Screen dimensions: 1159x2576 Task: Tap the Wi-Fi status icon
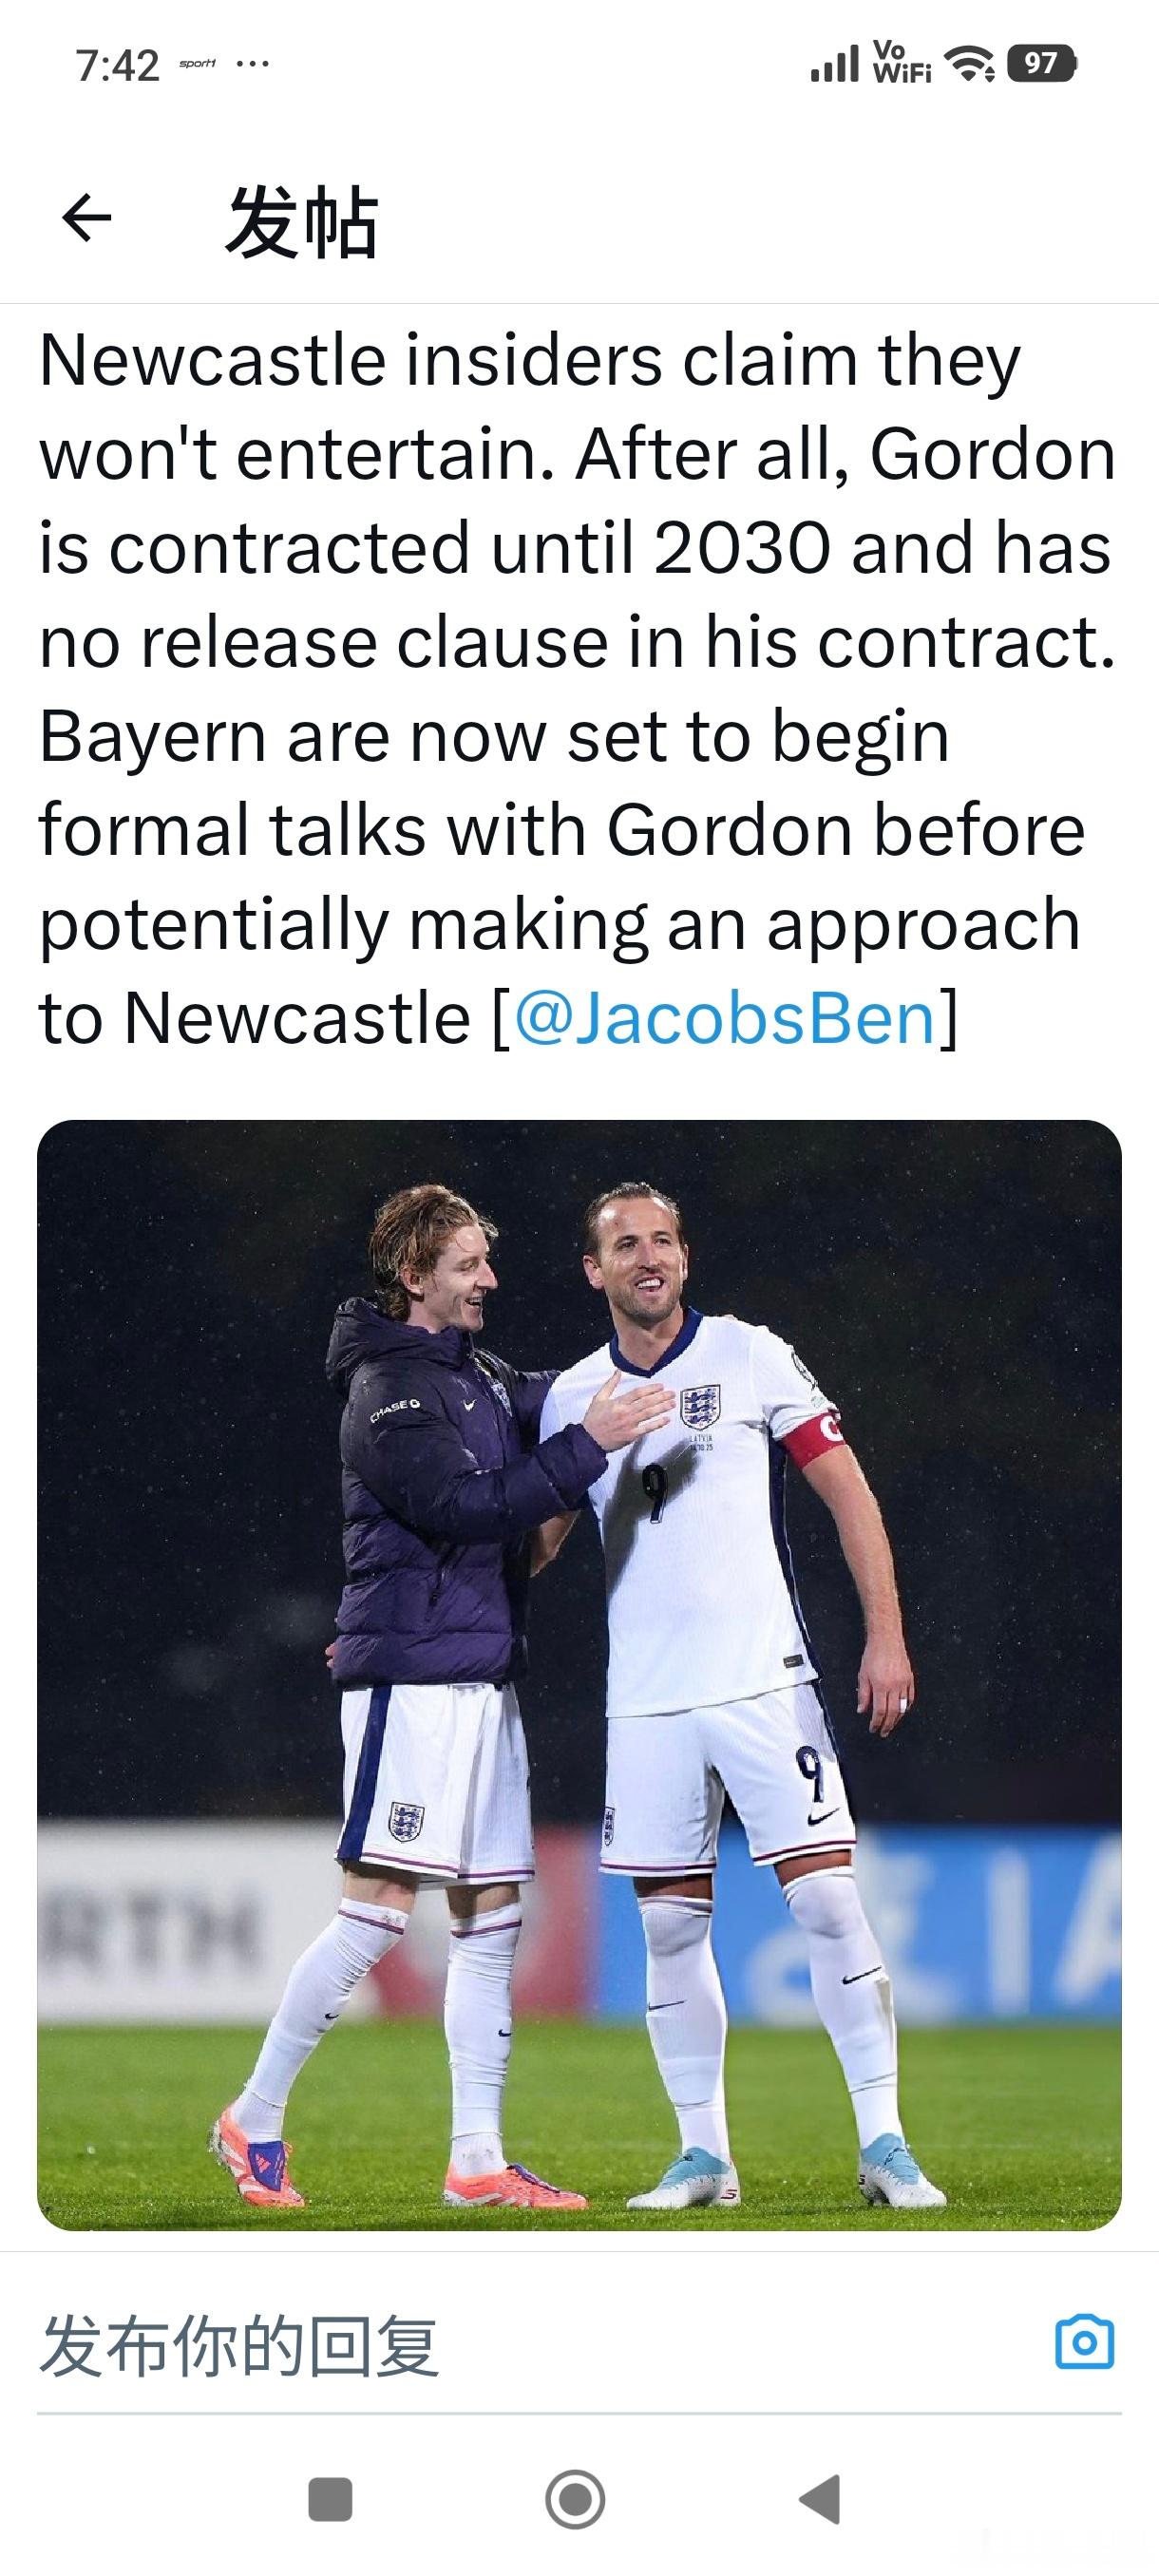tap(969, 65)
